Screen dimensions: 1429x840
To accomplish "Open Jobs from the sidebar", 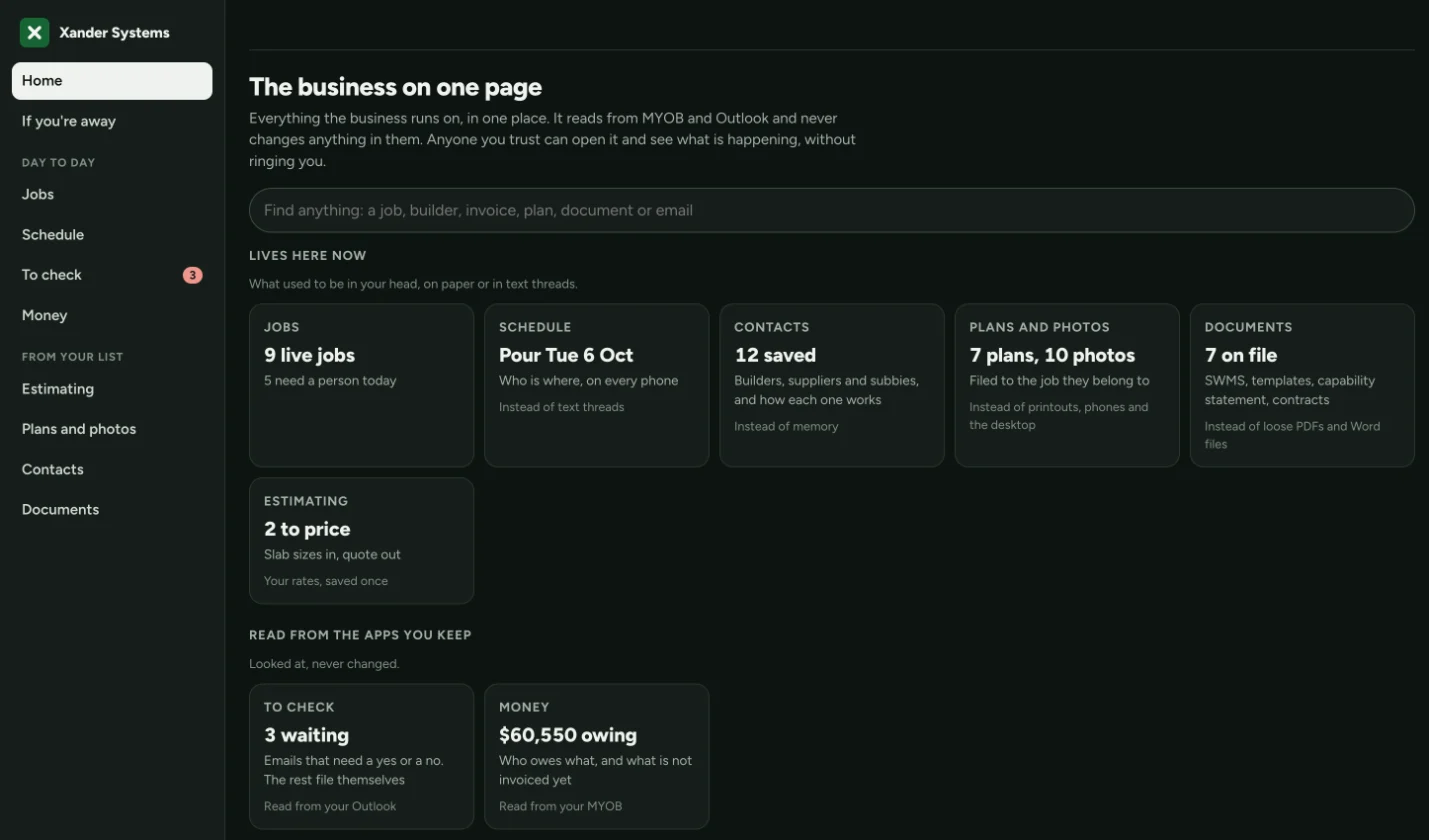I will (x=112, y=194).
